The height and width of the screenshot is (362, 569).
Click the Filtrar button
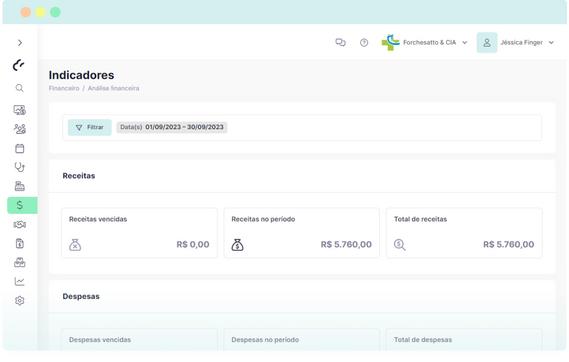click(x=90, y=127)
